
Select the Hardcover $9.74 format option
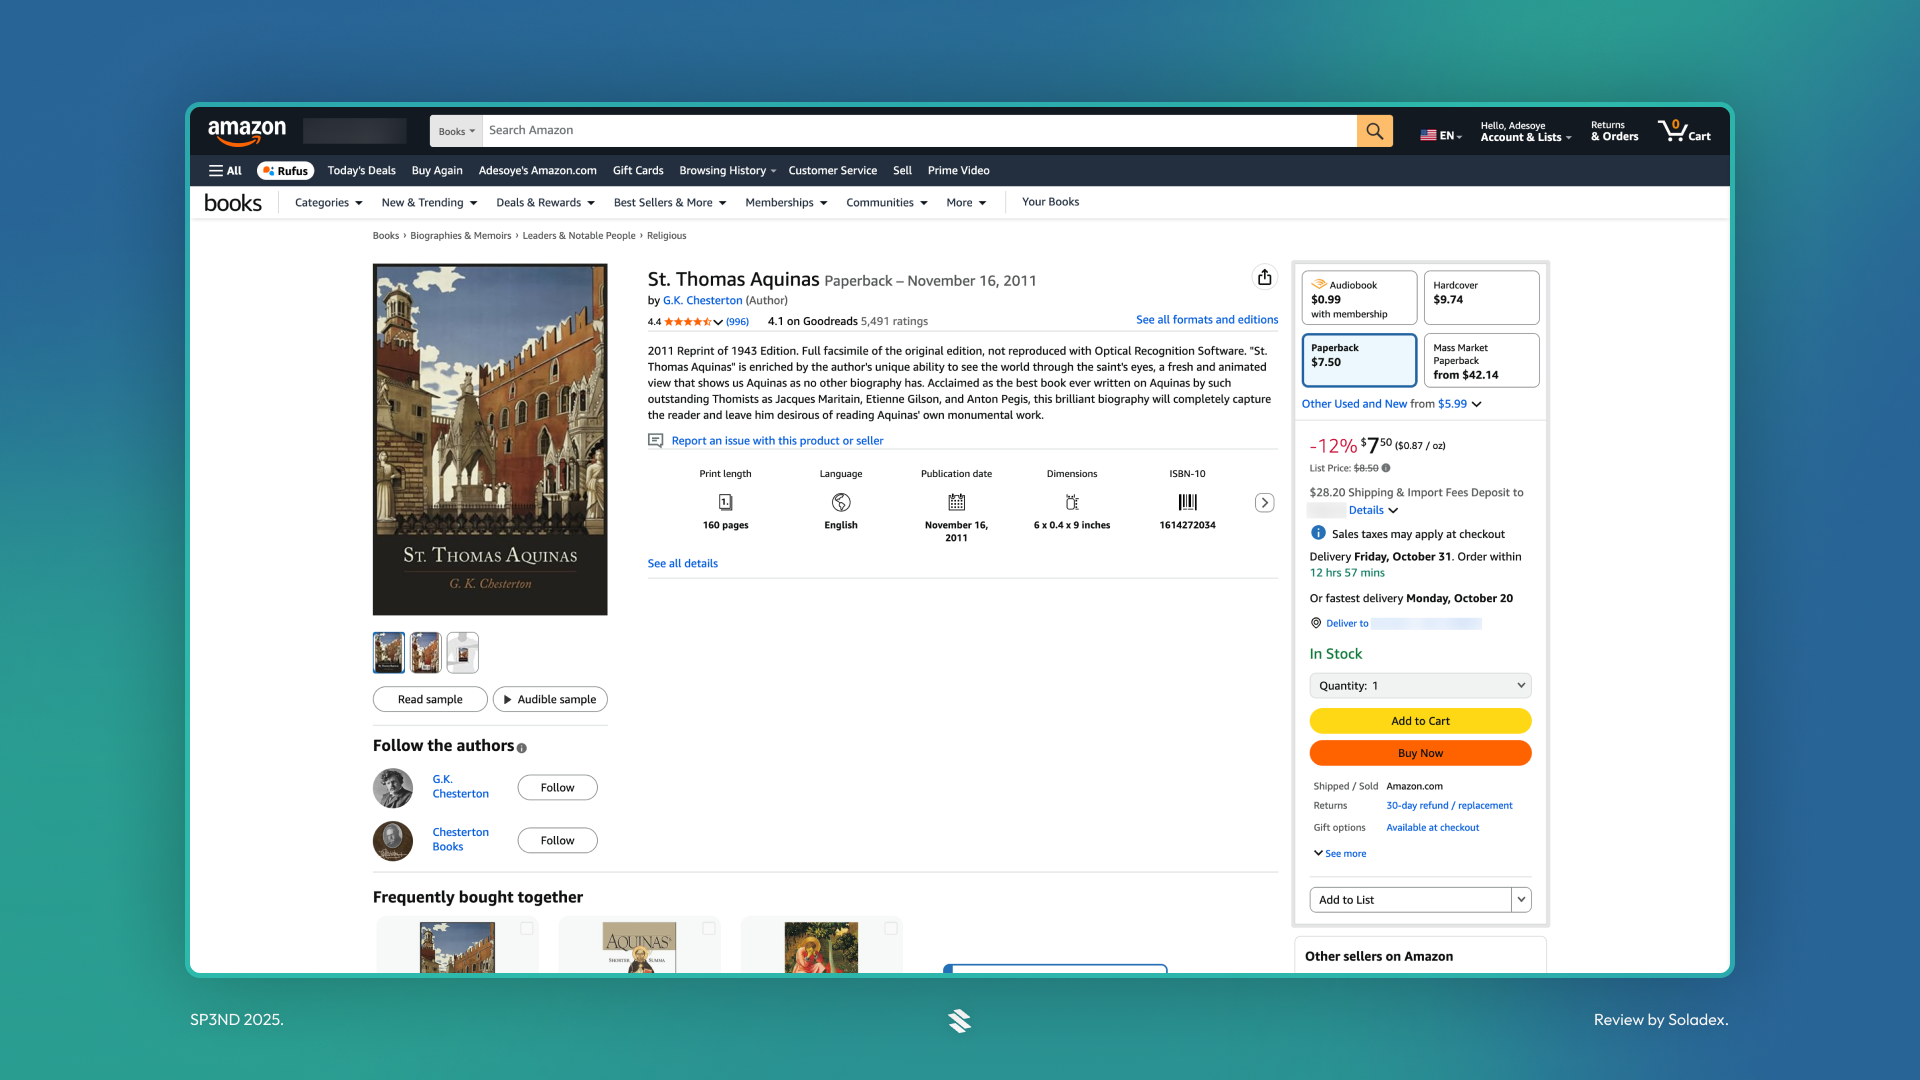(1480, 297)
